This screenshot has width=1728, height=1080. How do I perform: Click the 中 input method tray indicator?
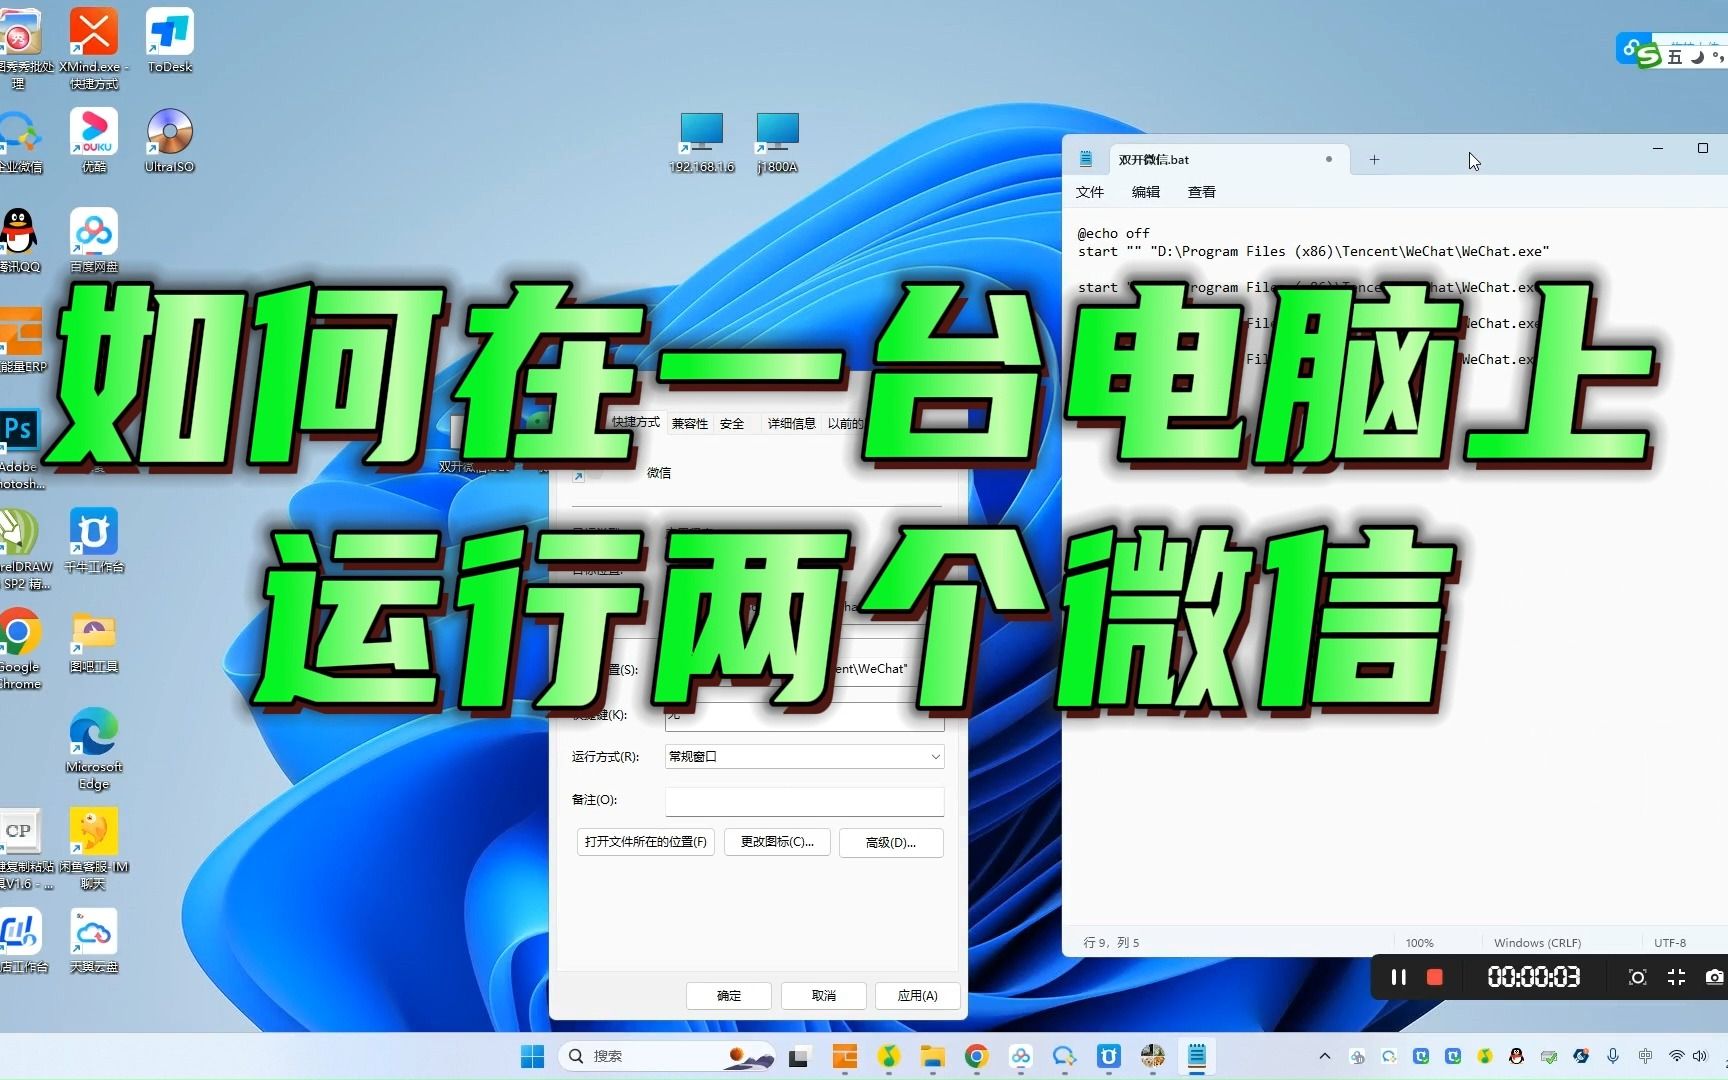[x=1645, y=1056]
